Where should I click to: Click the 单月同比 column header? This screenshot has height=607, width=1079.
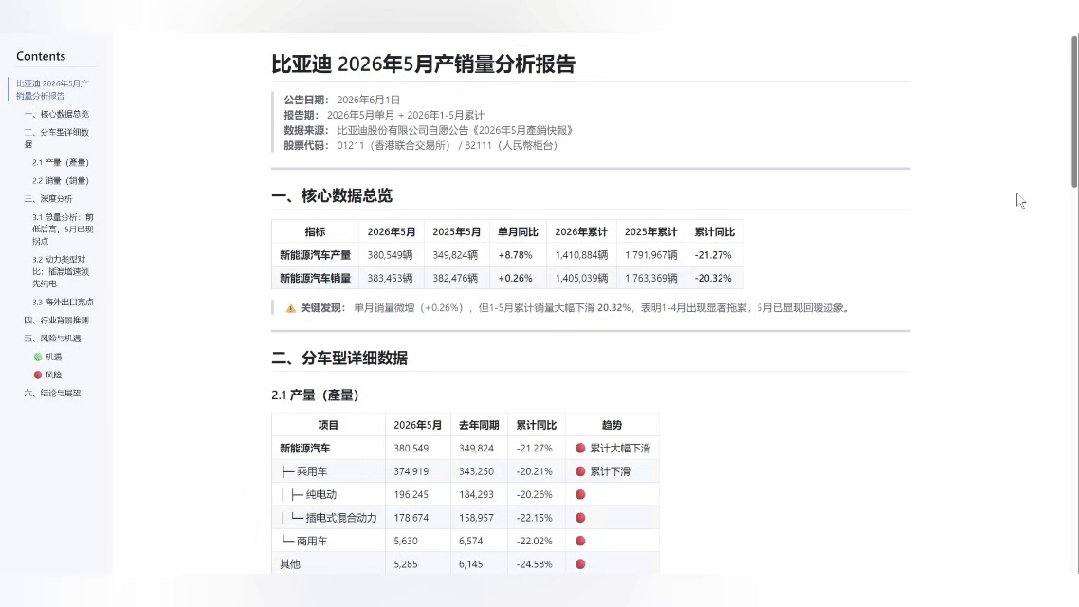(x=518, y=232)
